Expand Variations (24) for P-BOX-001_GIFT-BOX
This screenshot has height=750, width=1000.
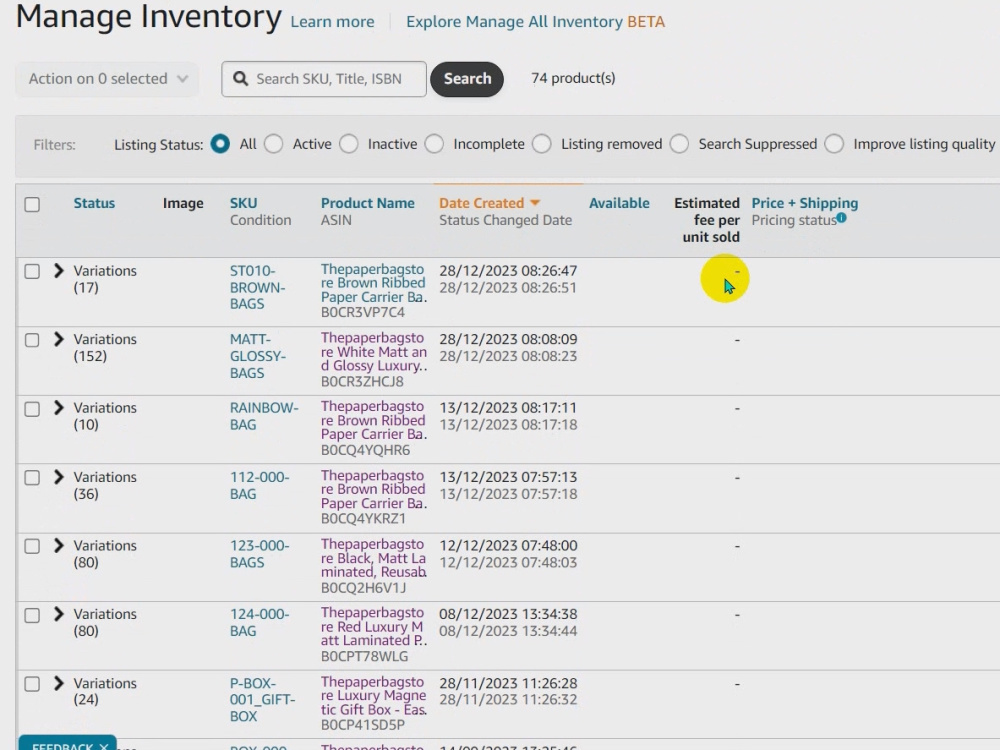59,683
